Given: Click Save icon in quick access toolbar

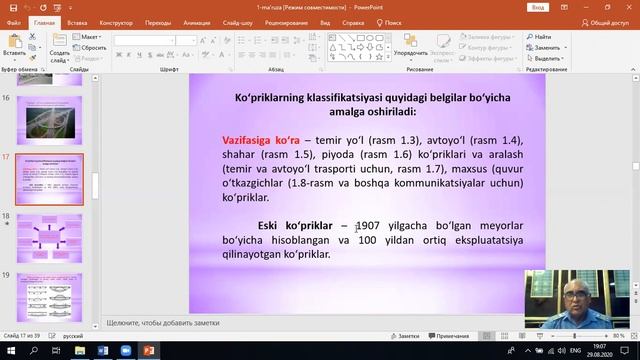Looking at the screenshot, I should point(13,8).
